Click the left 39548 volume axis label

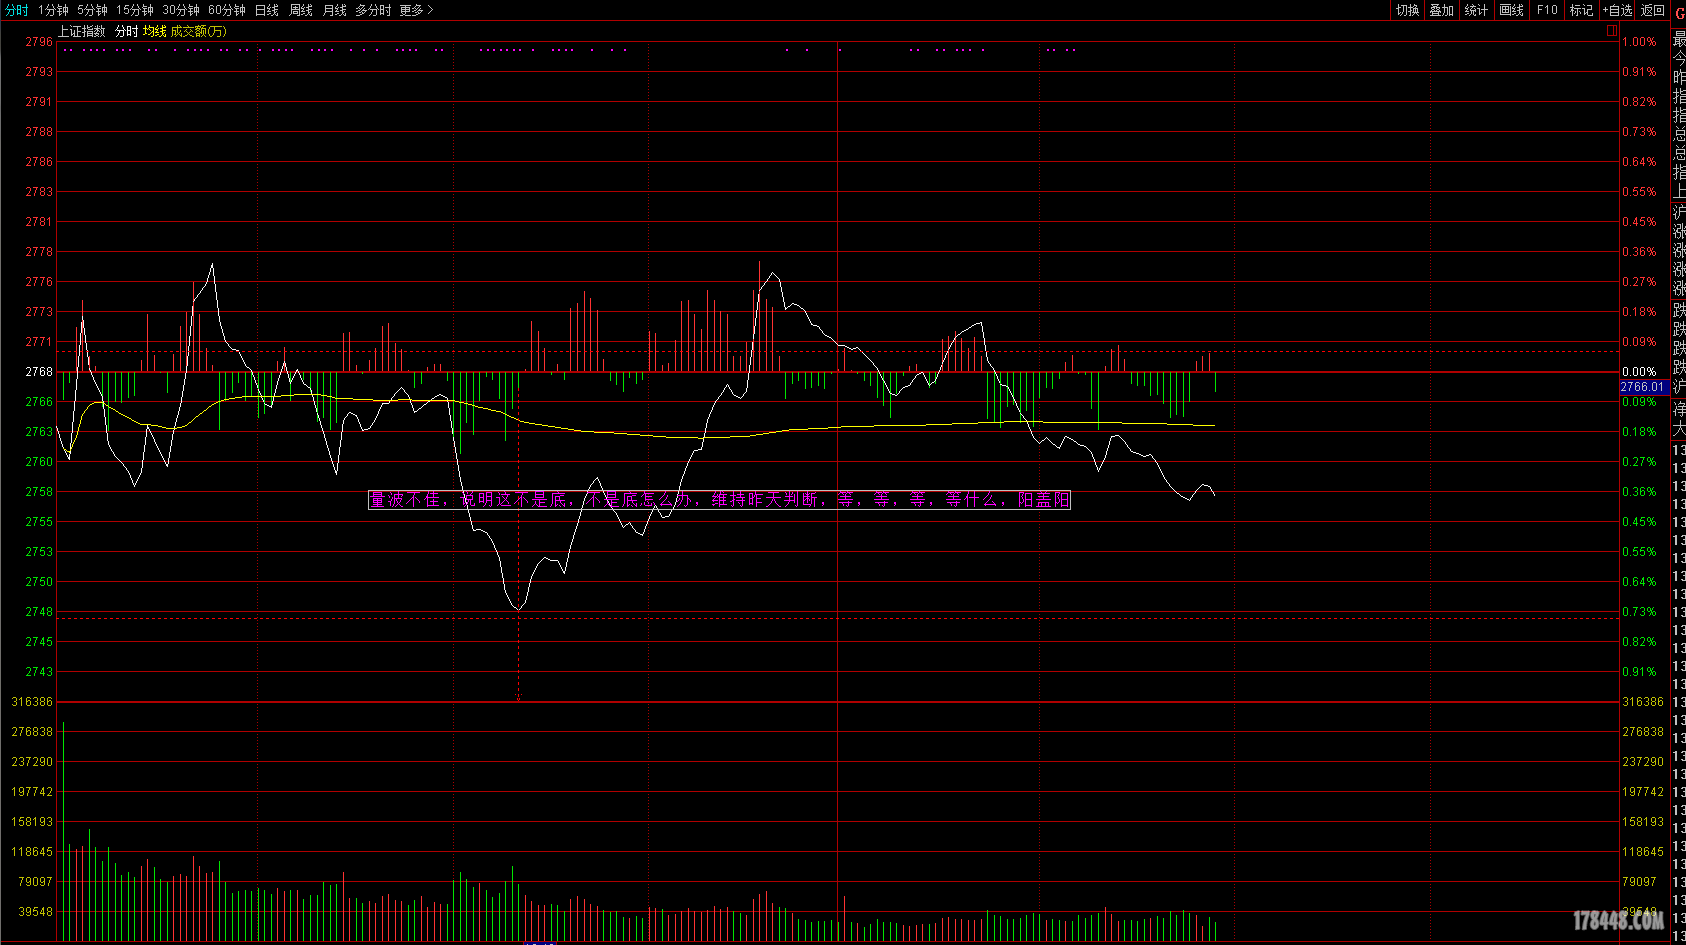click(x=35, y=912)
